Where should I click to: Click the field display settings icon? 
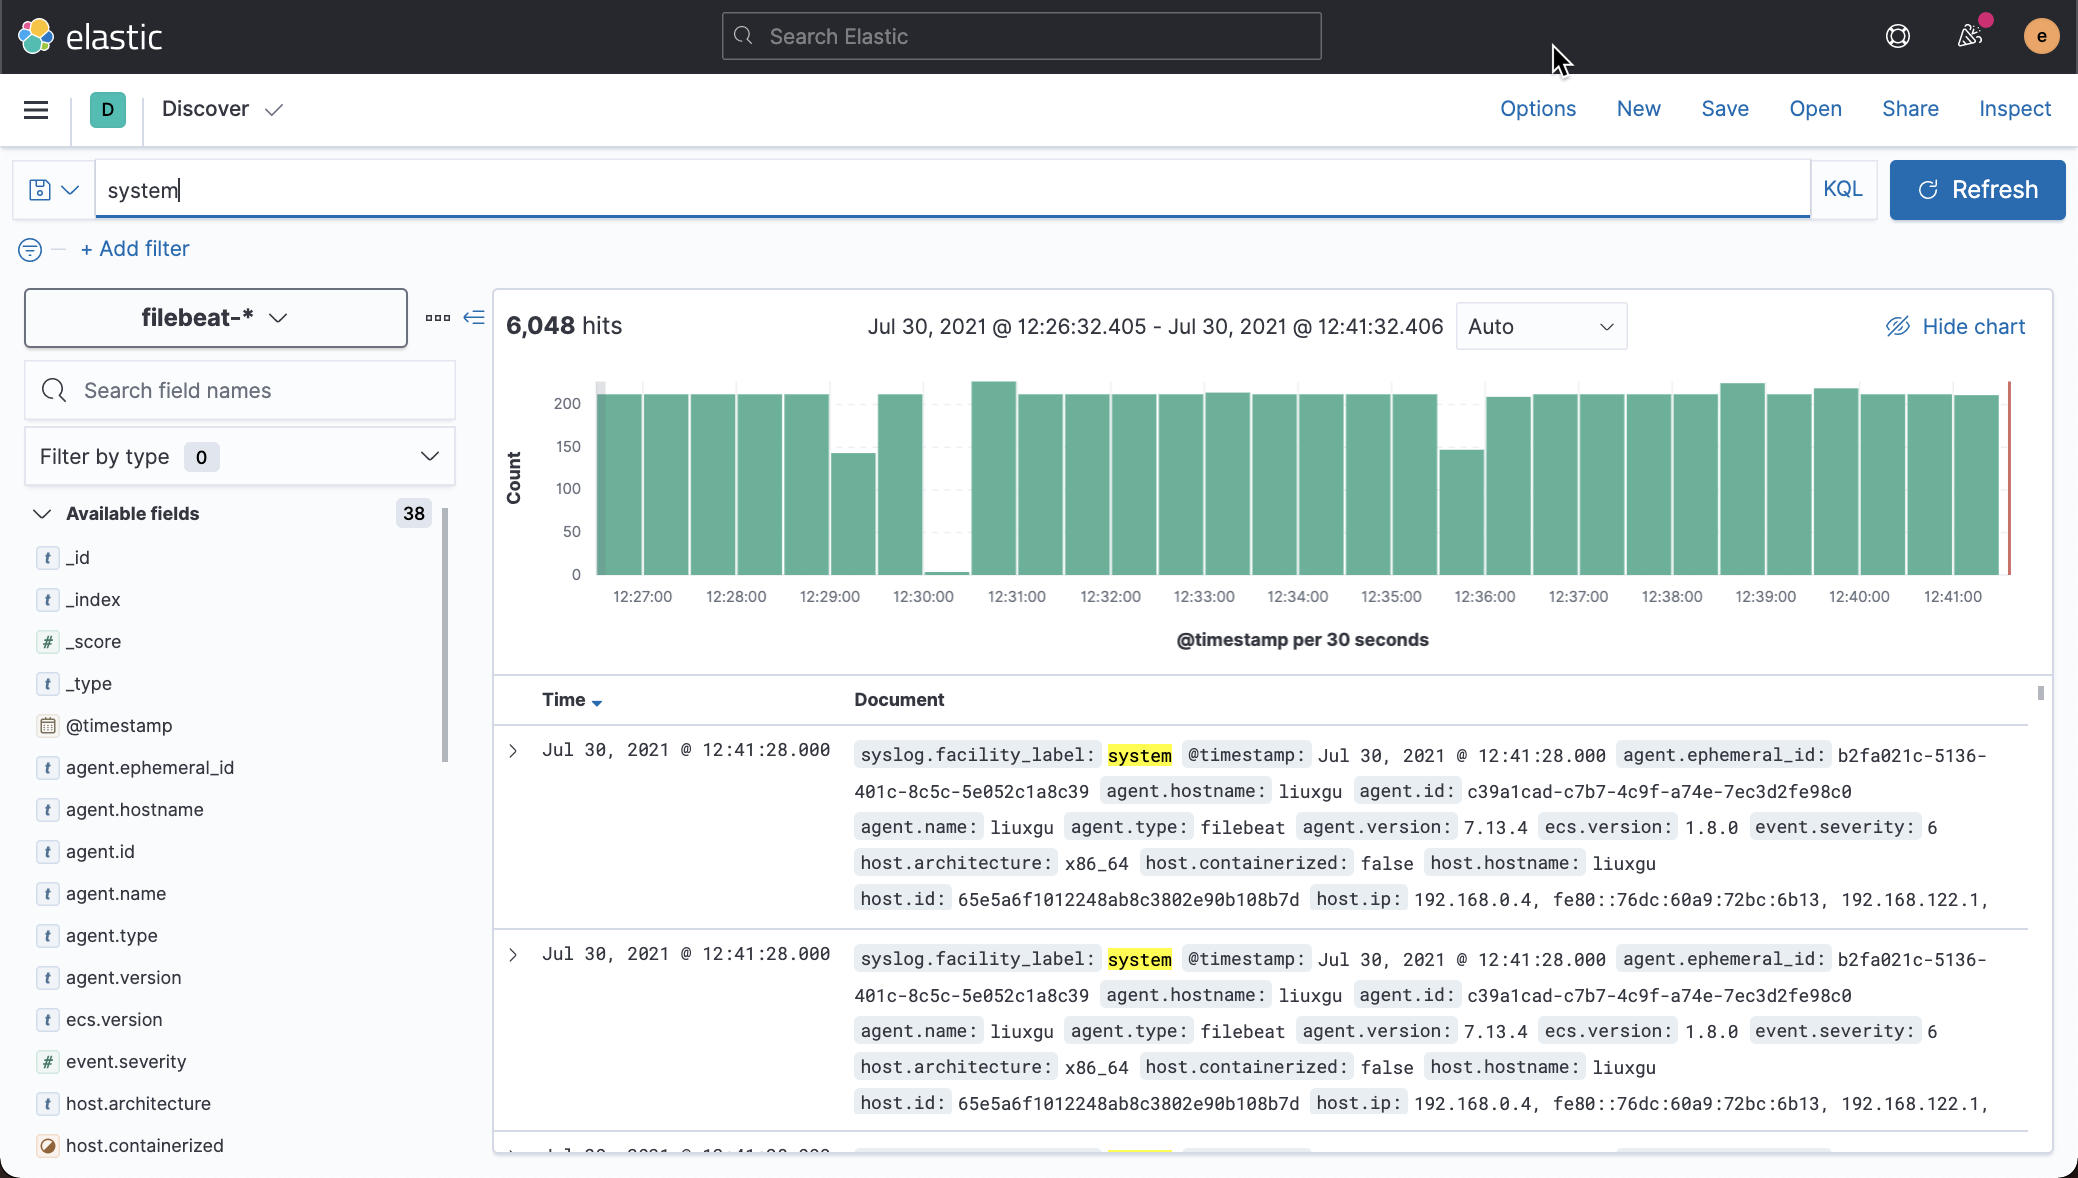pyautogui.click(x=436, y=317)
